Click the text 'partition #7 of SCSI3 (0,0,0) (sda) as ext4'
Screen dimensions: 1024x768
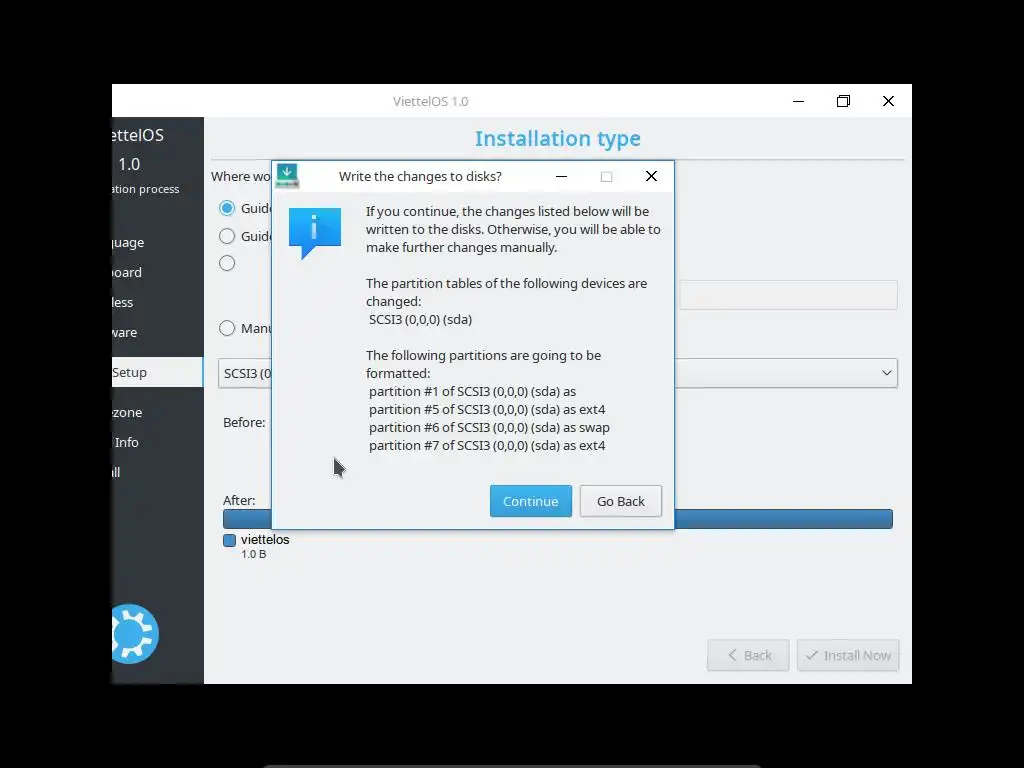click(487, 445)
